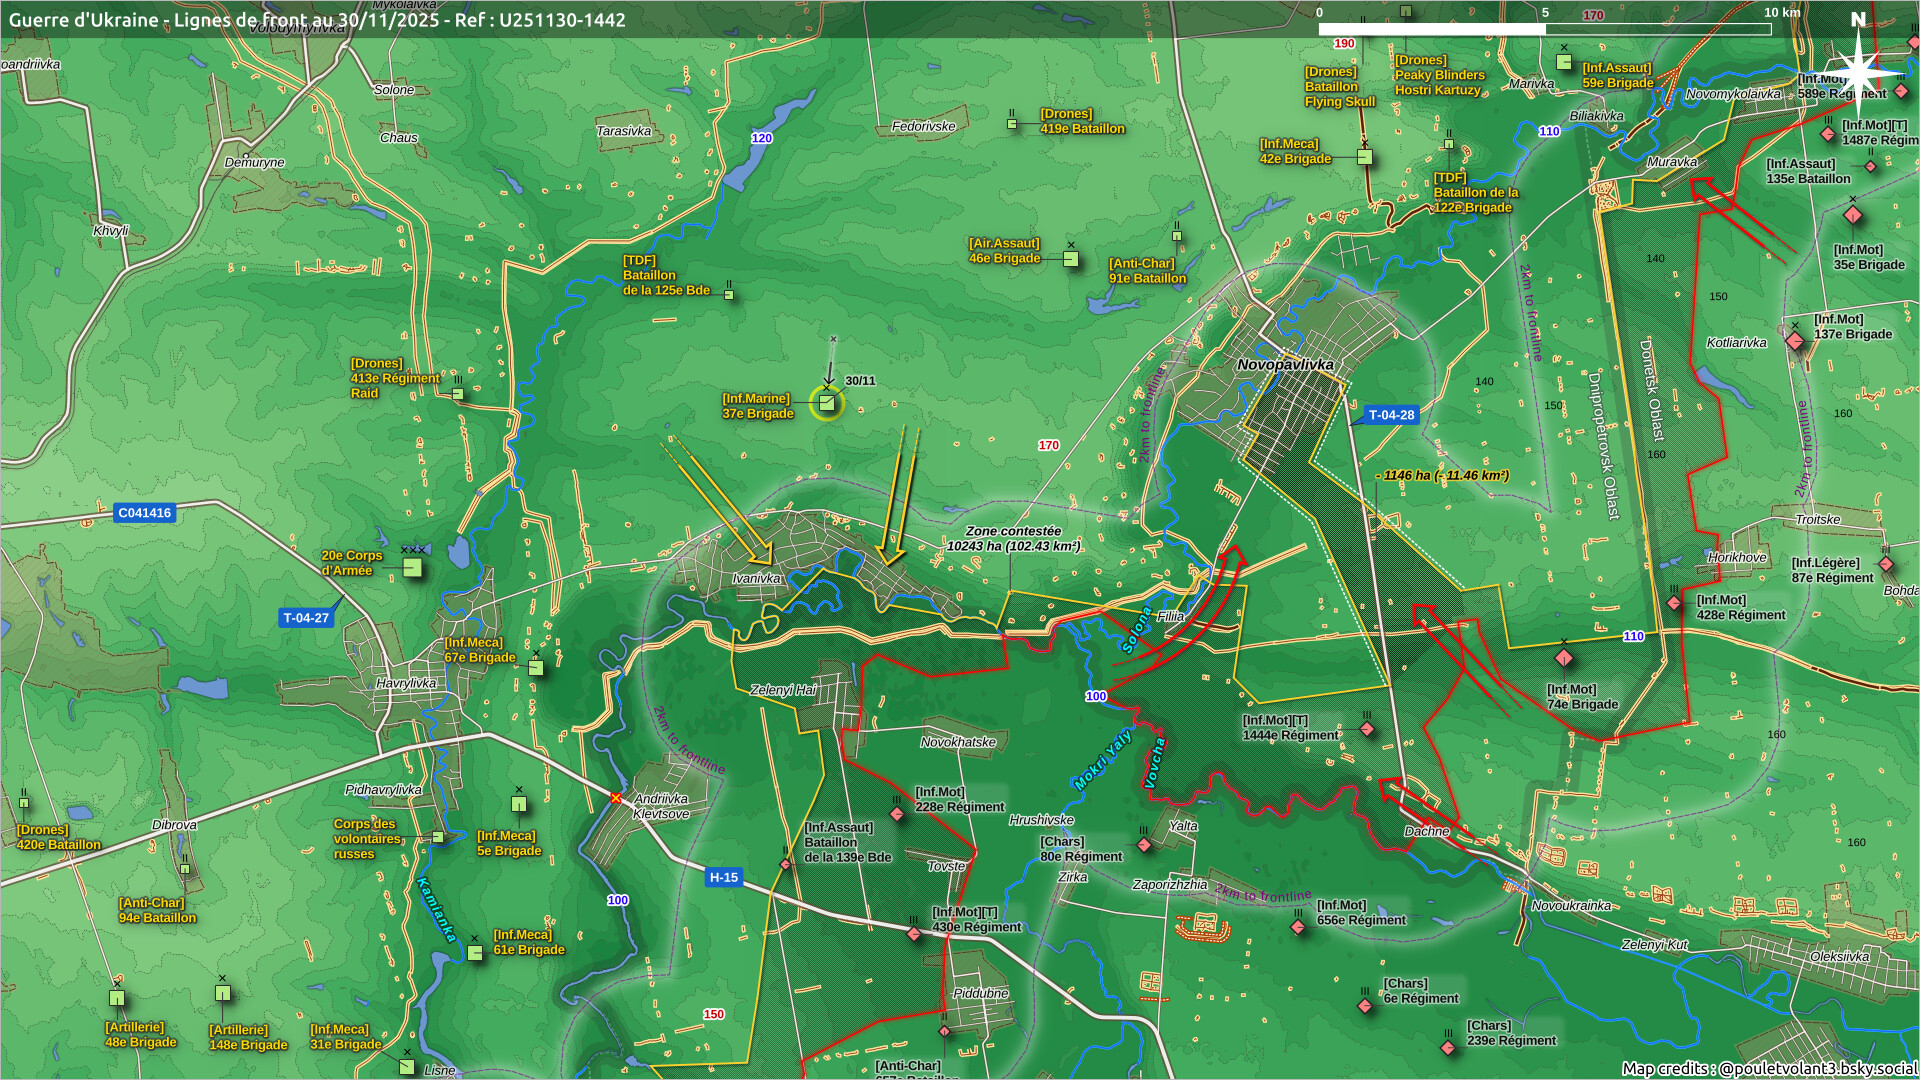
Task: Click the 74e Brigade red diamond marker
Action: 1564,658
